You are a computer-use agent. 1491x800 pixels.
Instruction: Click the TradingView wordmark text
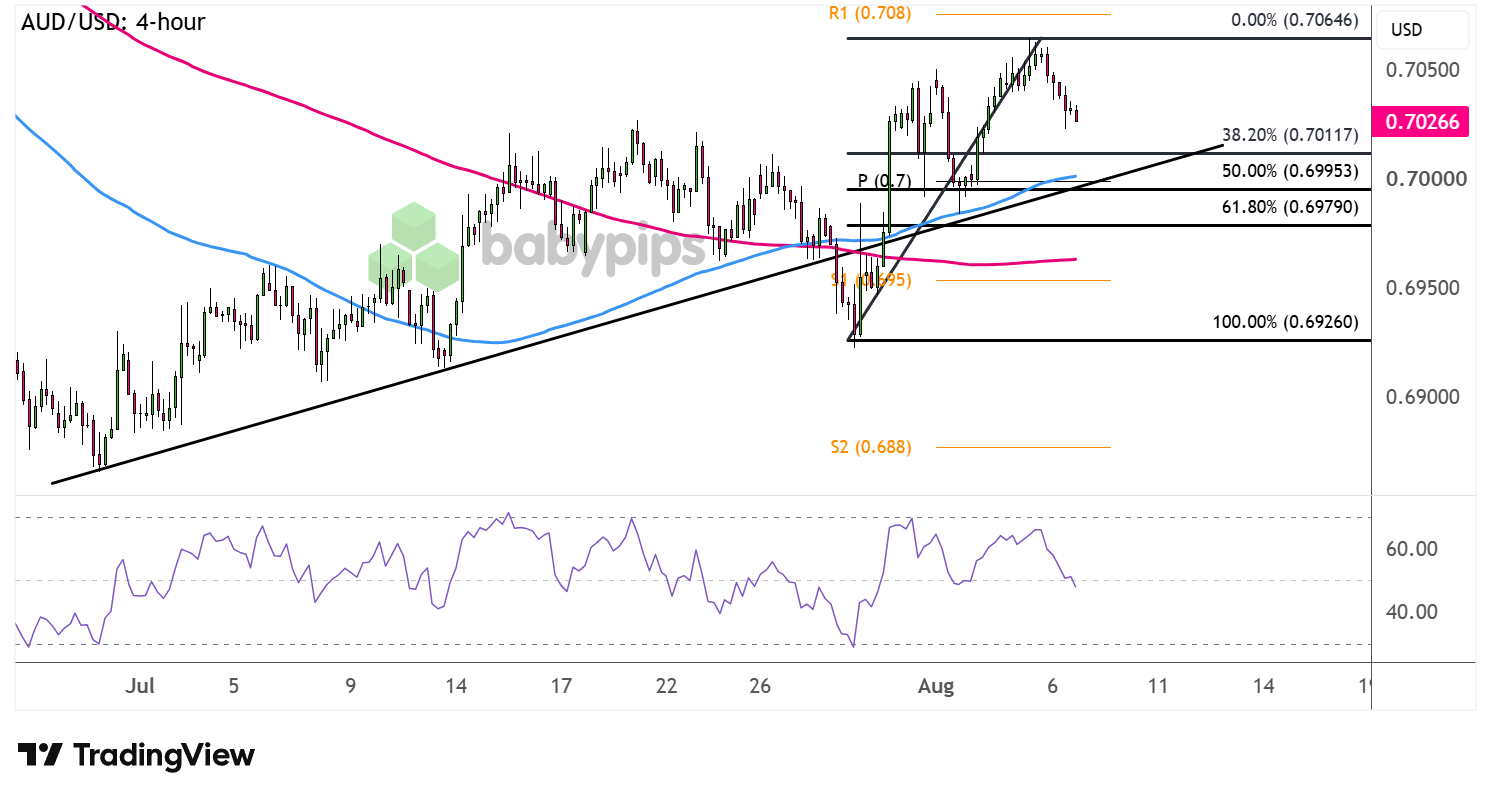(165, 755)
